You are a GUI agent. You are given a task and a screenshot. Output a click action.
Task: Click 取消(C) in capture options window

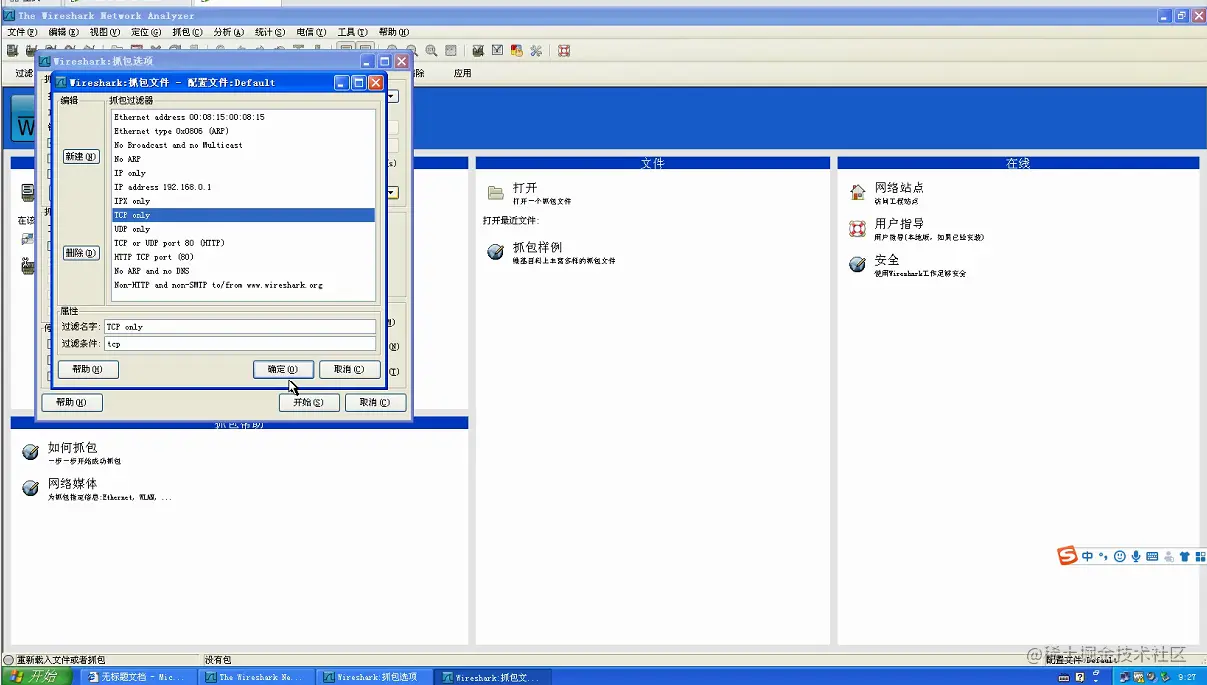[375, 402]
